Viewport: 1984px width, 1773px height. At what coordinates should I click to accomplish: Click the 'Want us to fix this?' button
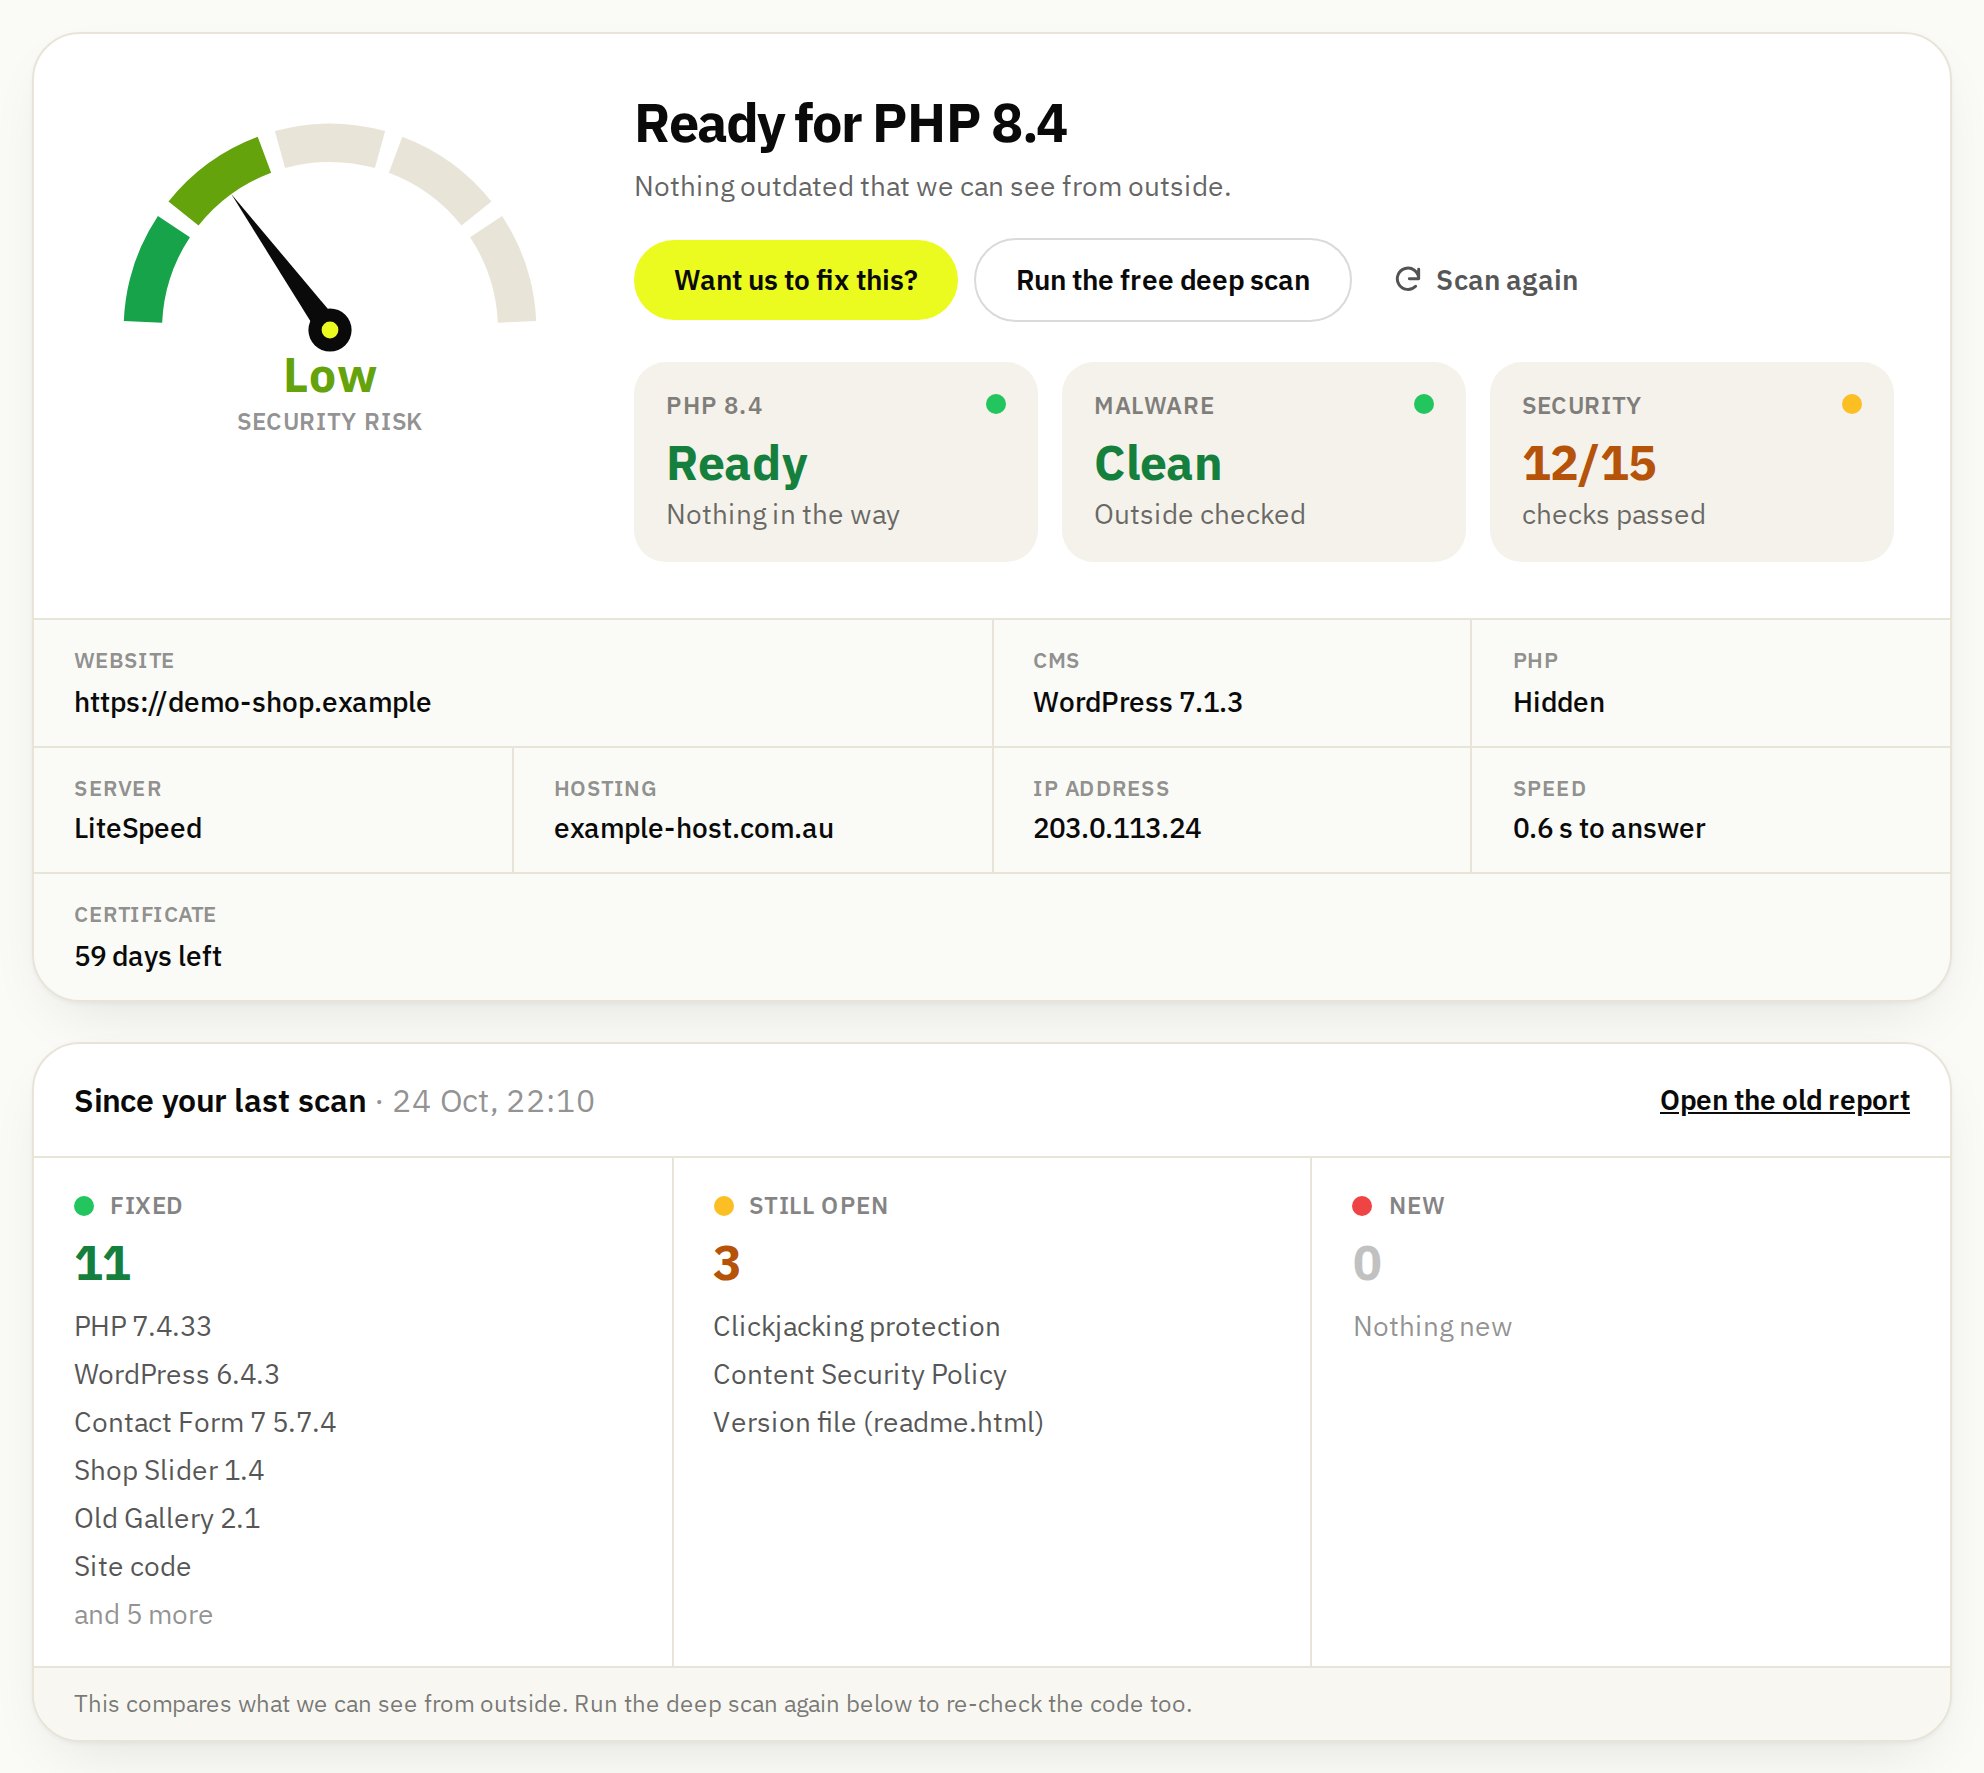click(795, 280)
